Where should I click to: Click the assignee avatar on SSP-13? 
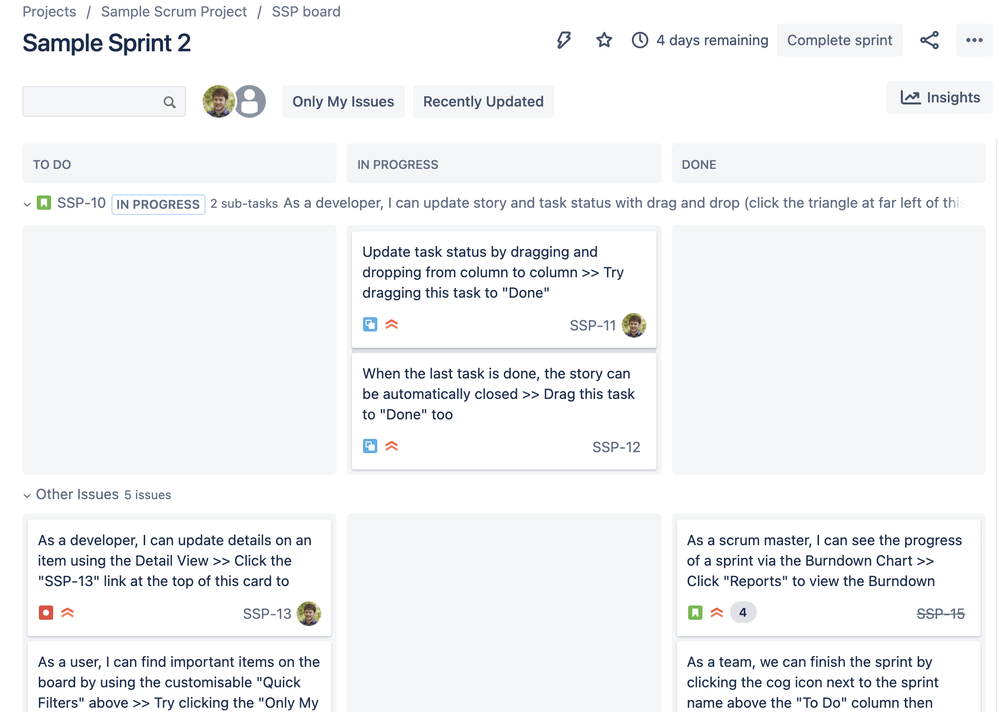309,614
